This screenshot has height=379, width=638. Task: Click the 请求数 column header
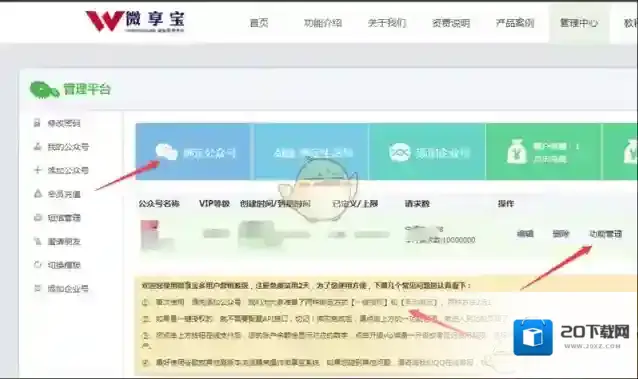[417, 204]
